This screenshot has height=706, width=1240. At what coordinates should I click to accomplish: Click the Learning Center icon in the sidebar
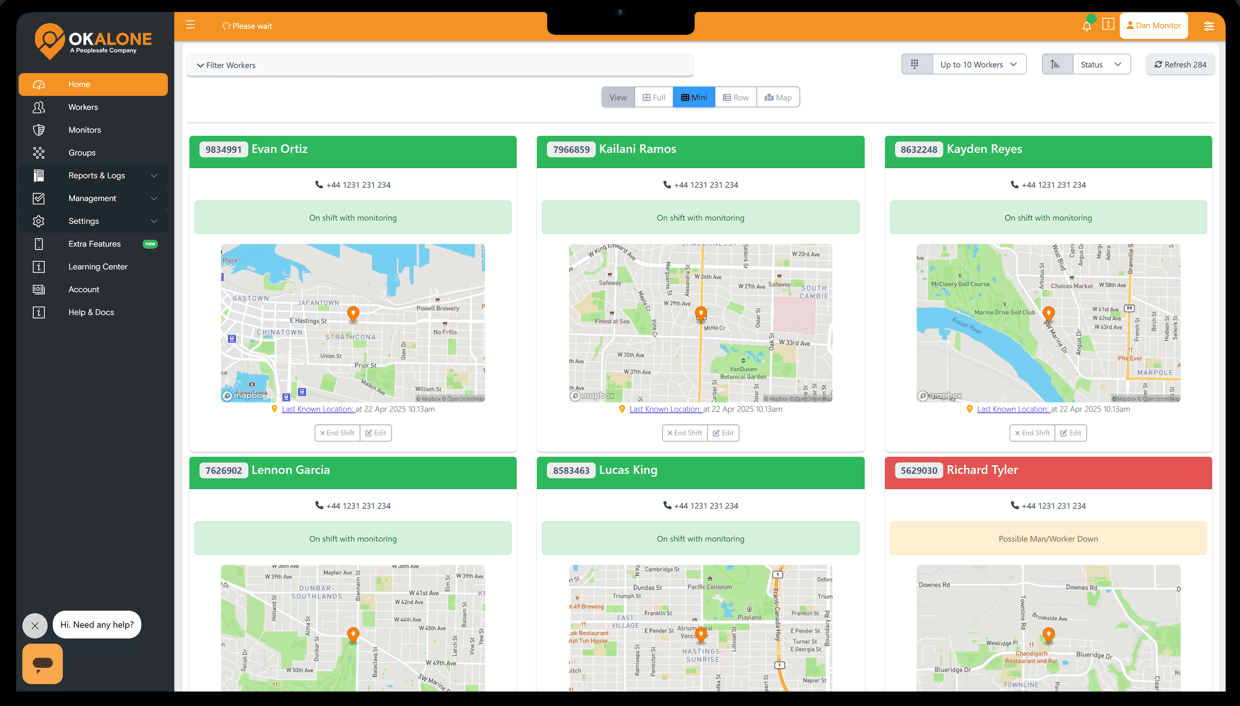click(39, 267)
